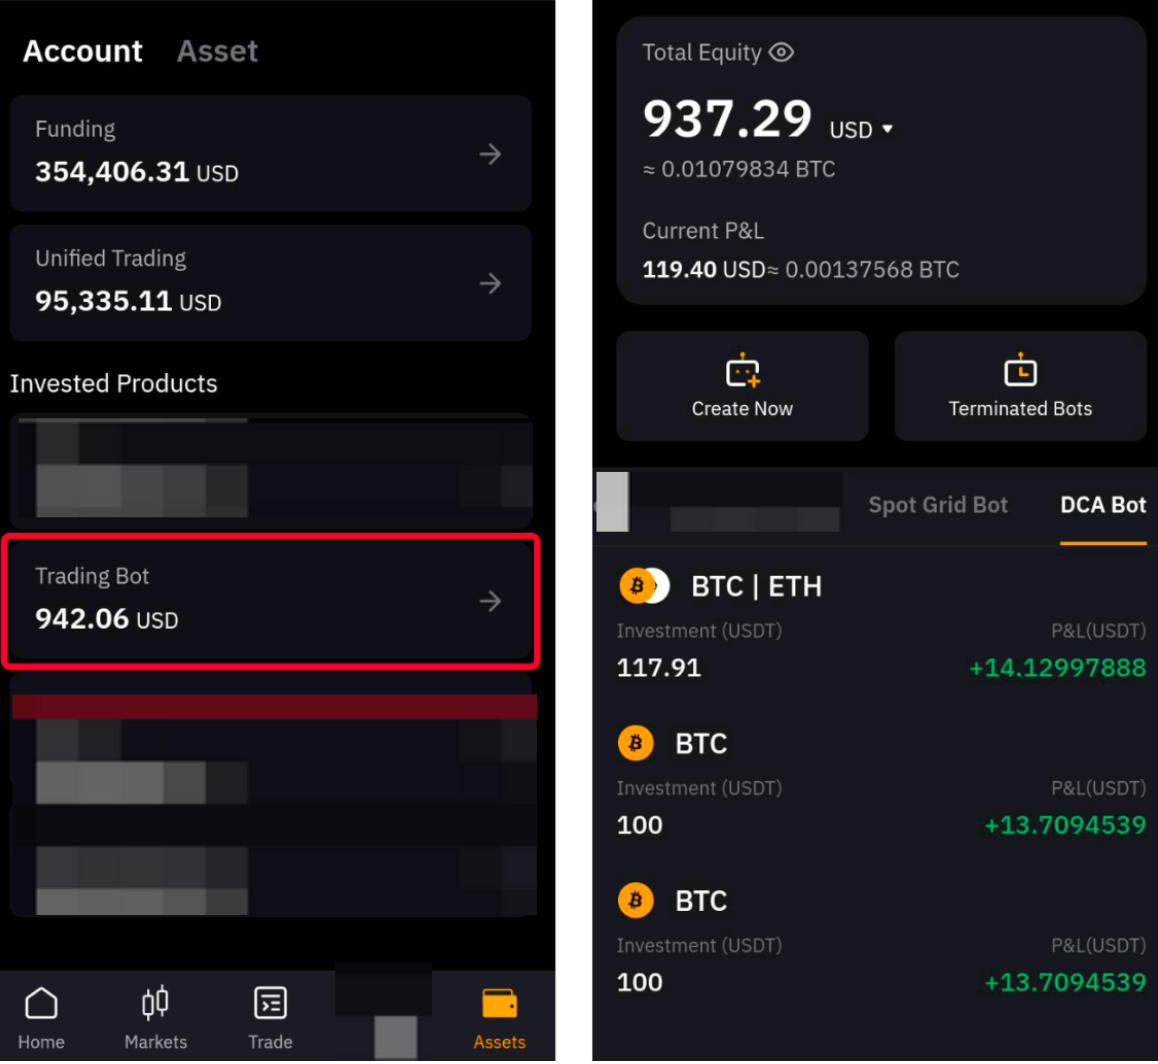This screenshot has width=1158, height=1064.
Task: Select the Assets wallet icon
Action: tap(499, 1003)
